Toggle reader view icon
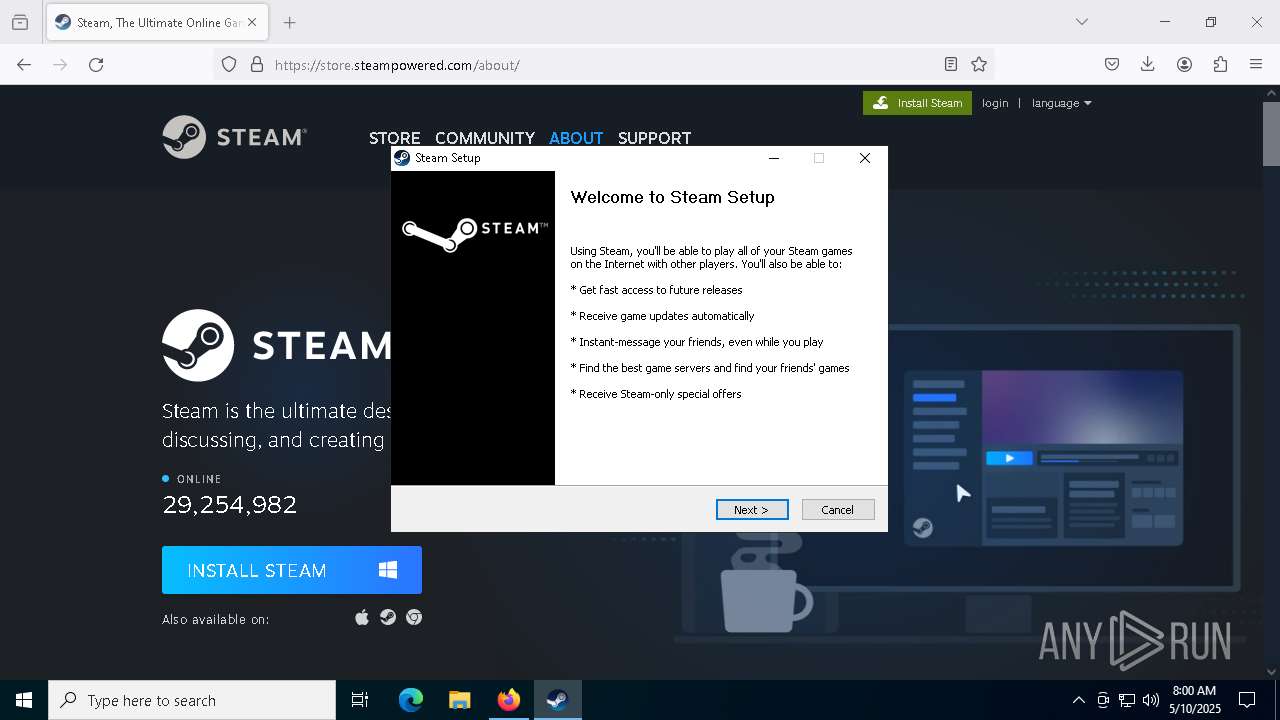 951,65
